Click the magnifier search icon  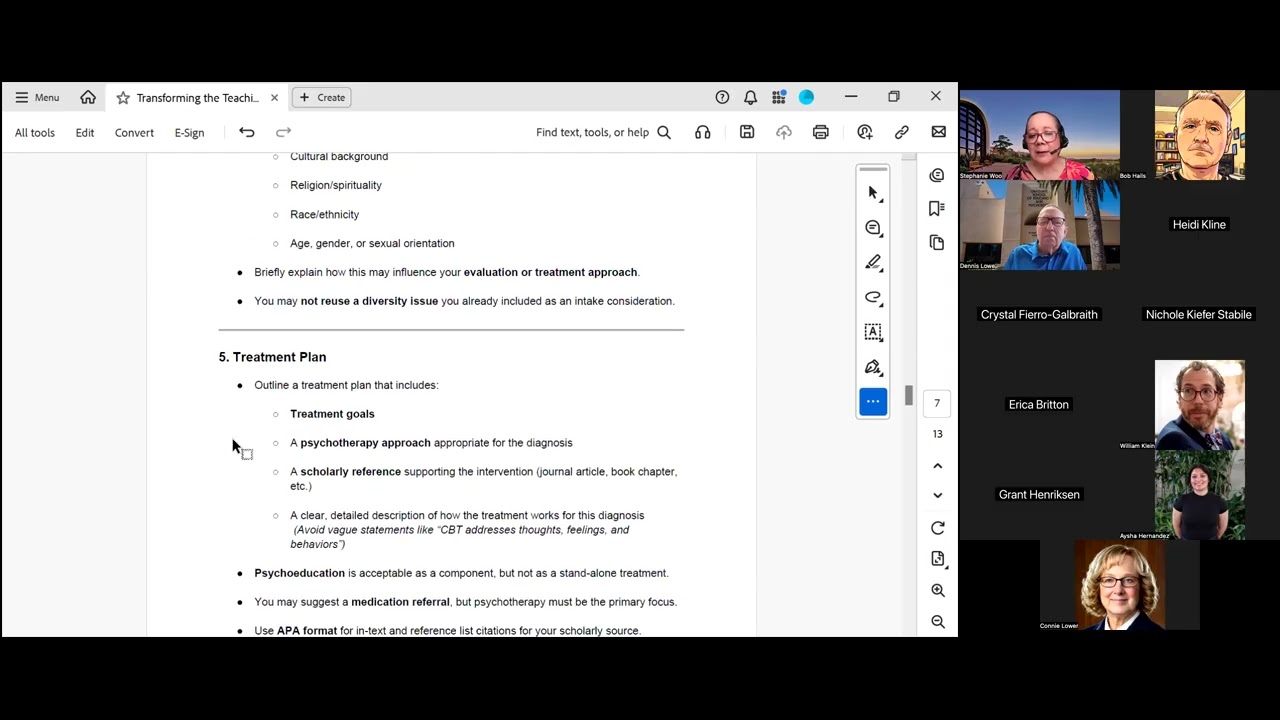point(664,132)
